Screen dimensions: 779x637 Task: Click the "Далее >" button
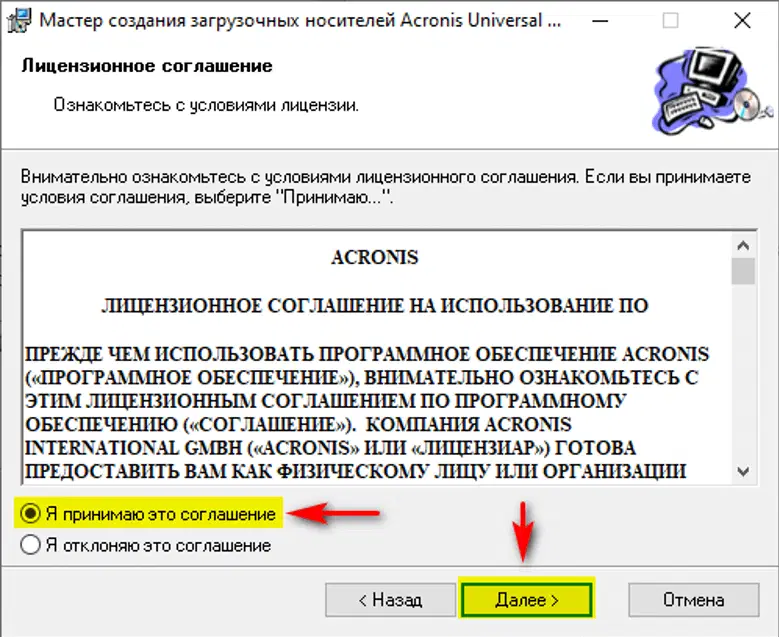pos(527,600)
